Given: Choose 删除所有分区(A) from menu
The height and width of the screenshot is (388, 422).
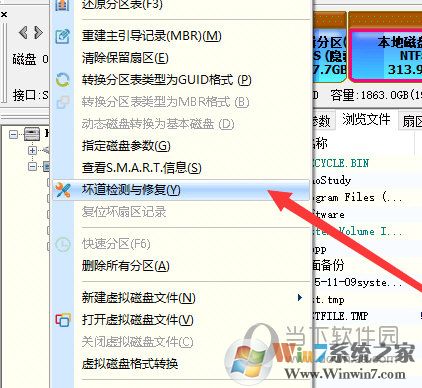Looking at the screenshot, I should pos(126,266).
